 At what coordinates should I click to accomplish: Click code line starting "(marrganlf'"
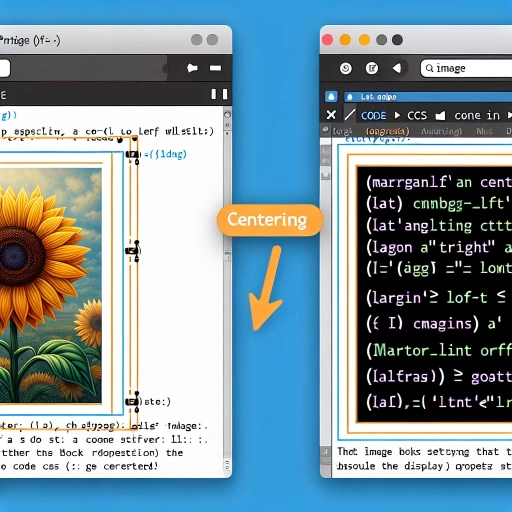[439, 182]
